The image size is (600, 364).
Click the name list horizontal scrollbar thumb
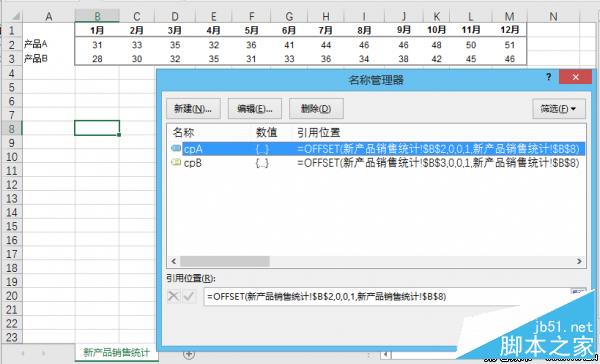click(225, 261)
